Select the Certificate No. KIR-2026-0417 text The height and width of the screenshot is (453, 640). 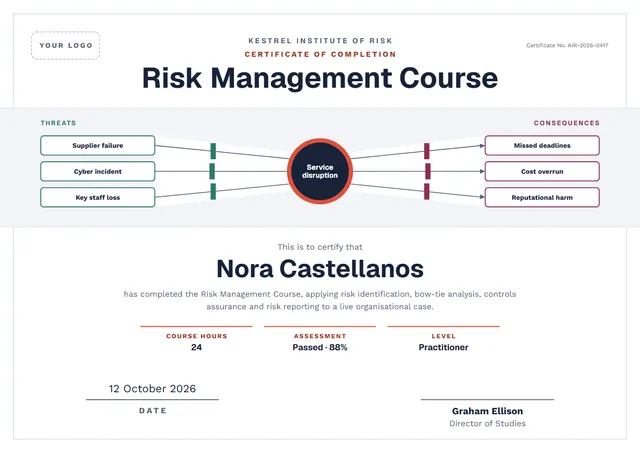pyautogui.click(x=567, y=45)
